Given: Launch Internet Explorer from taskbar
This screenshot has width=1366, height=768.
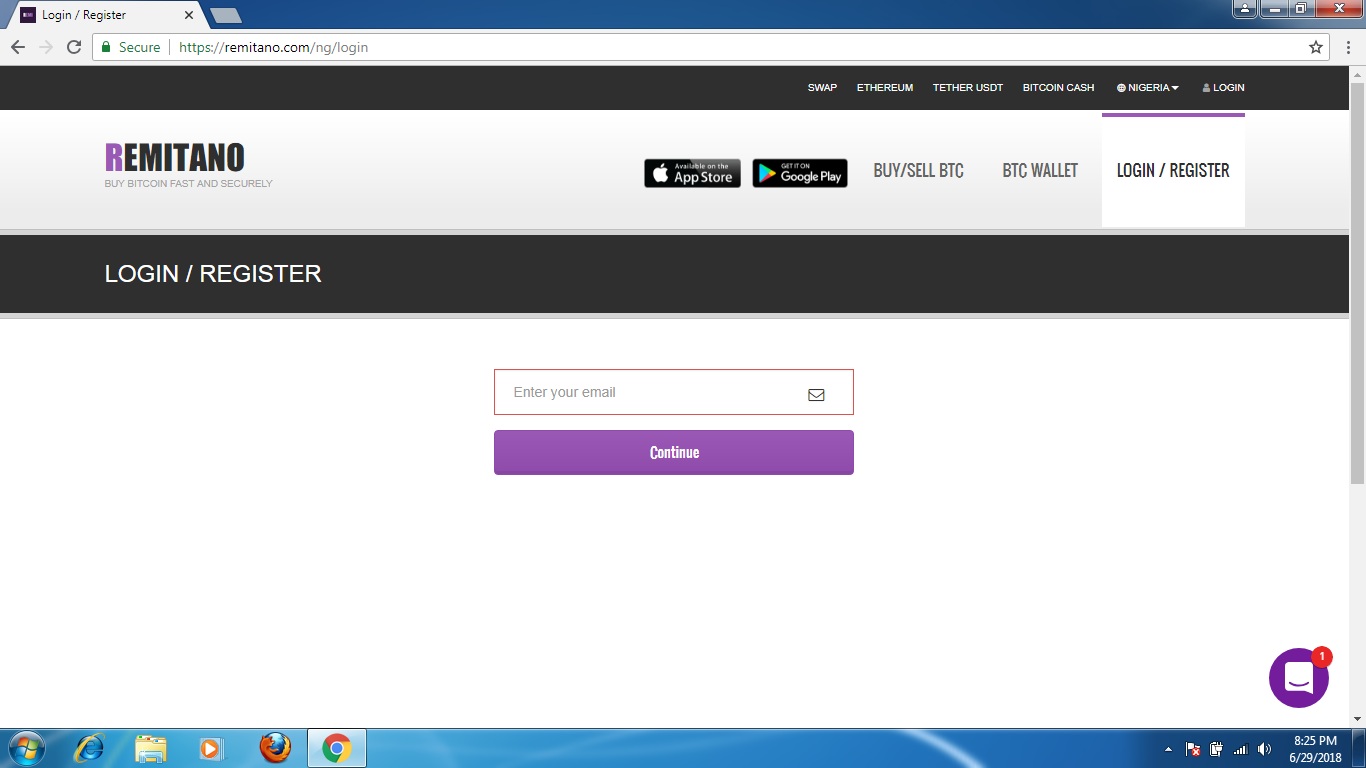Looking at the screenshot, I should click(90, 748).
